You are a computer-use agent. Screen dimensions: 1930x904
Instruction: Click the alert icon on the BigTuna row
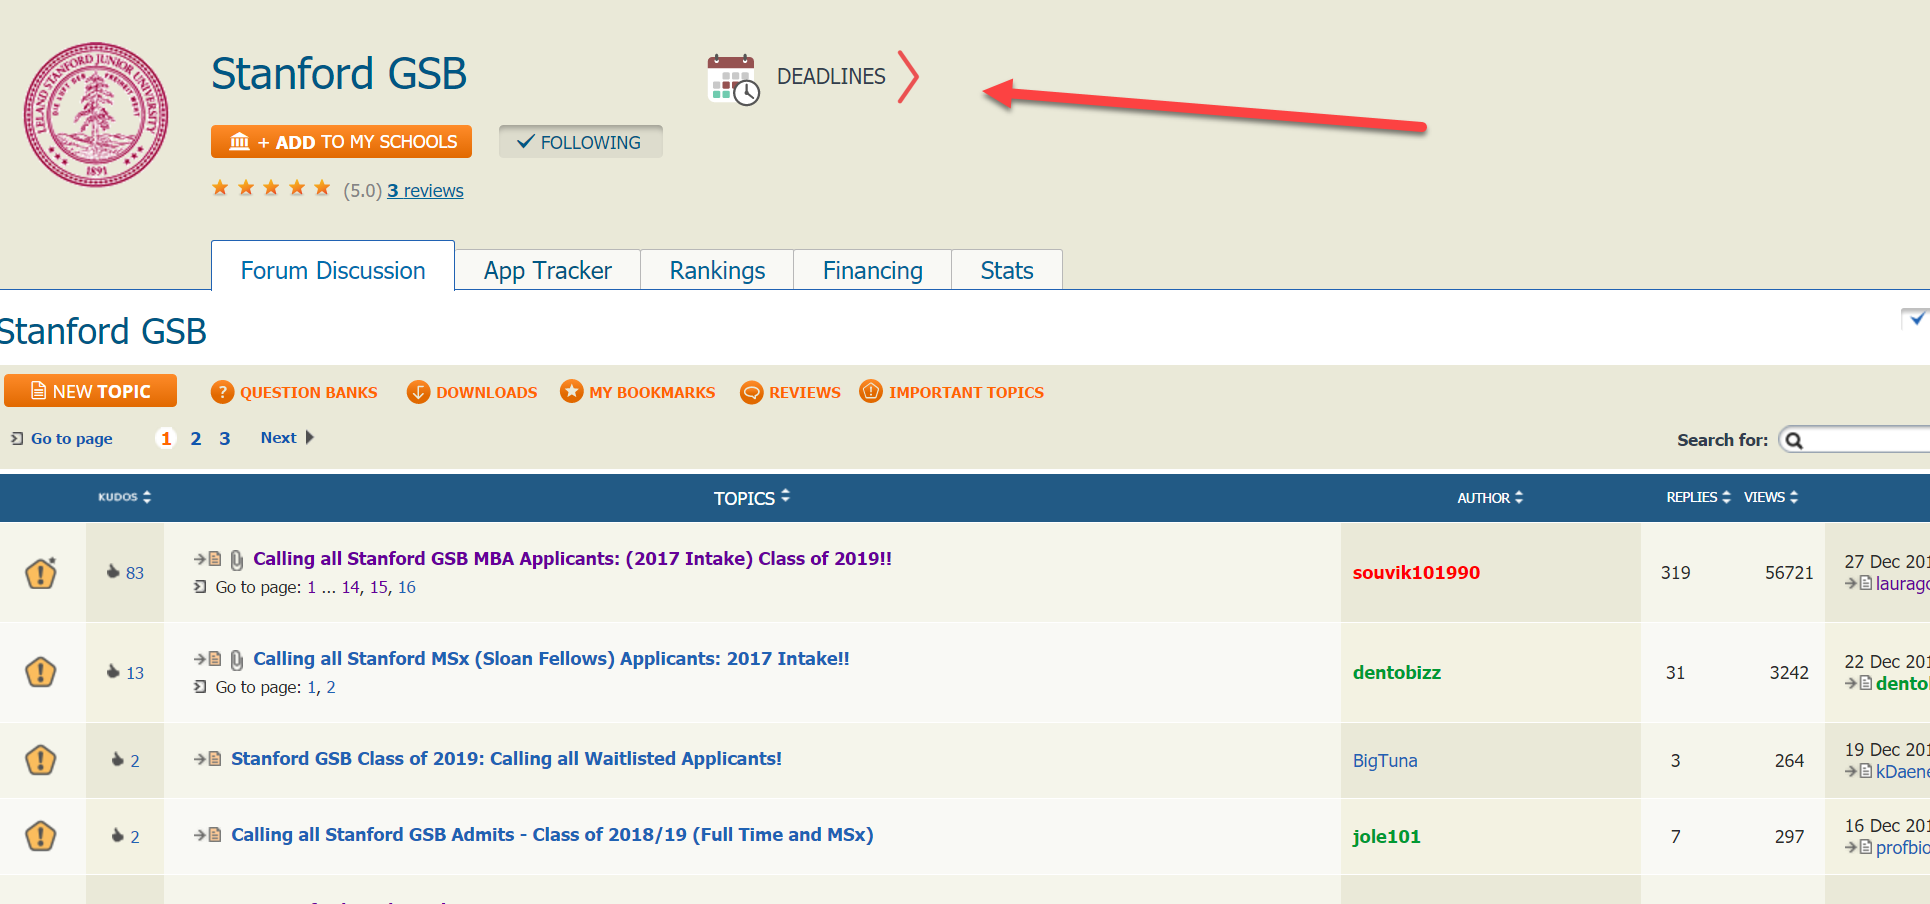pyautogui.click(x=40, y=760)
